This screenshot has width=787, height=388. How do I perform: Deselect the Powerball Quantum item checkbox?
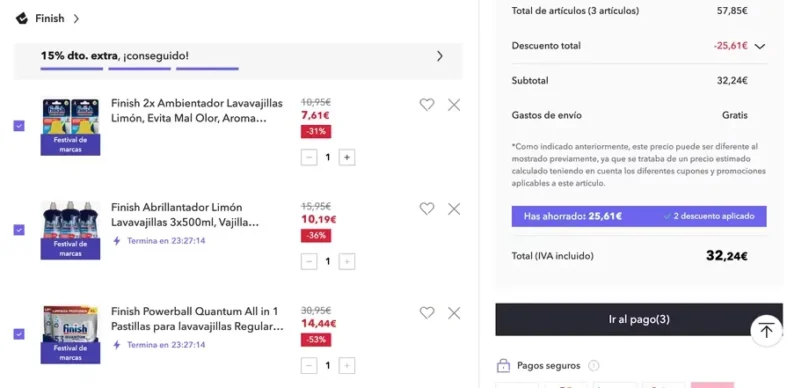click(x=19, y=334)
